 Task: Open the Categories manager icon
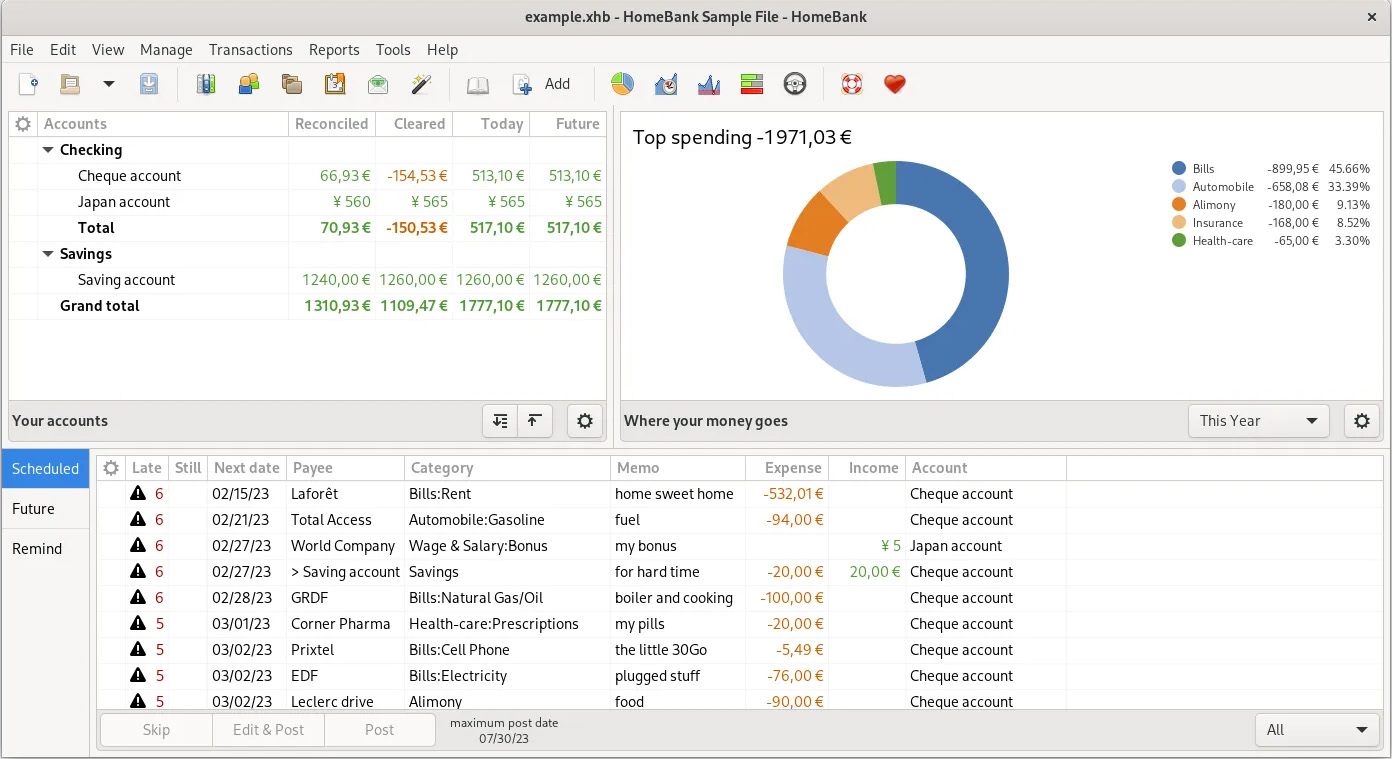(292, 85)
